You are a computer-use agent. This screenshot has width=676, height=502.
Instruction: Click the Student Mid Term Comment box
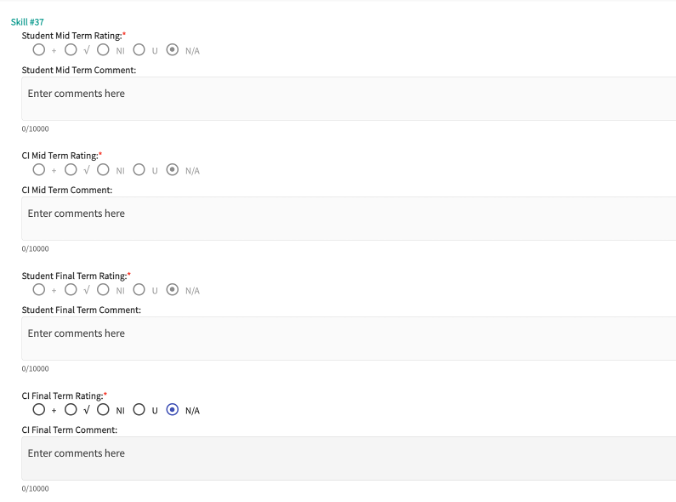[348, 98]
